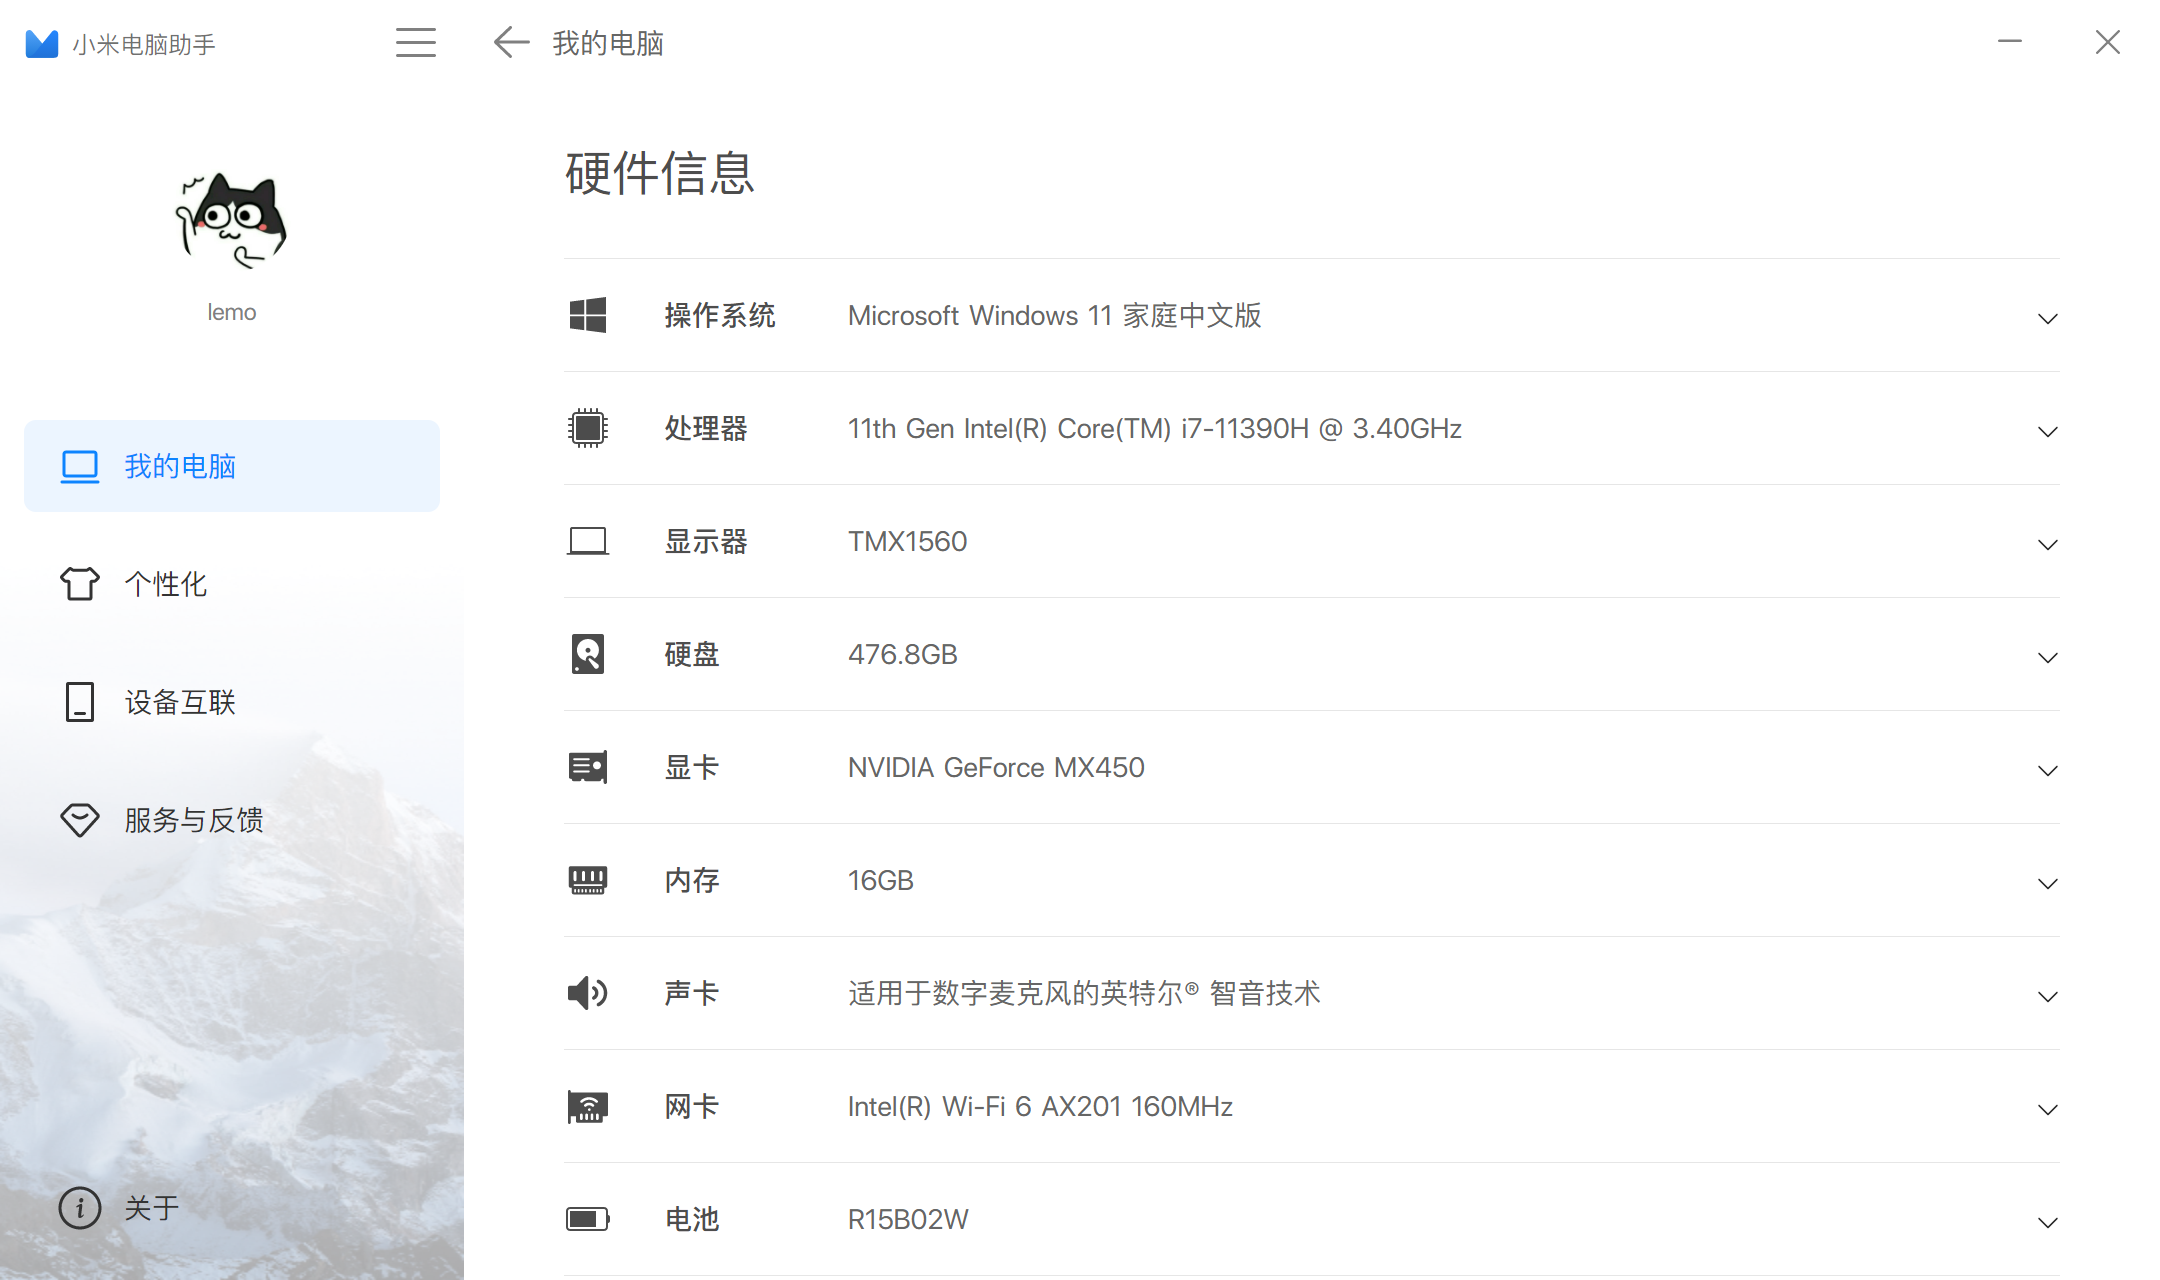This screenshot has height=1280, width=2160.
Task: Click the R15B02W battery value
Action: [x=908, y=1219]
